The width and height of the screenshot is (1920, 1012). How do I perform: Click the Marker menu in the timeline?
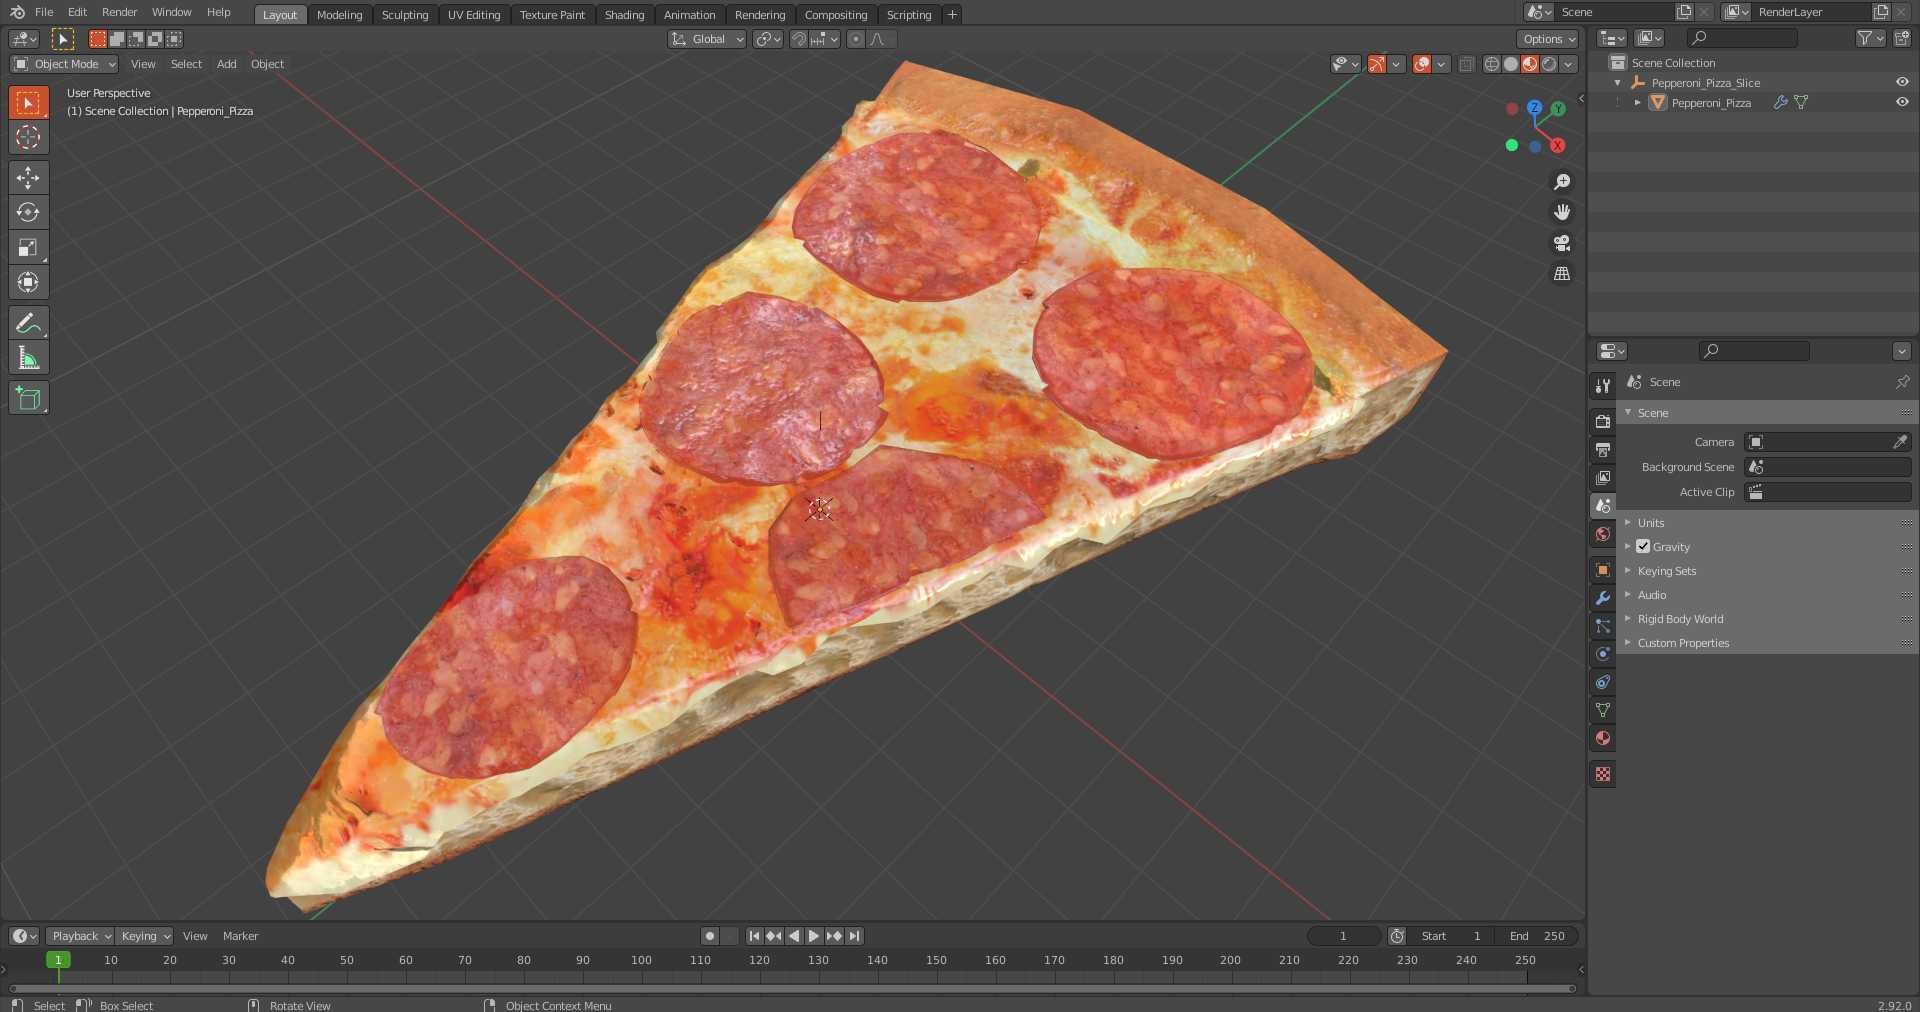[x=240, y=936]
